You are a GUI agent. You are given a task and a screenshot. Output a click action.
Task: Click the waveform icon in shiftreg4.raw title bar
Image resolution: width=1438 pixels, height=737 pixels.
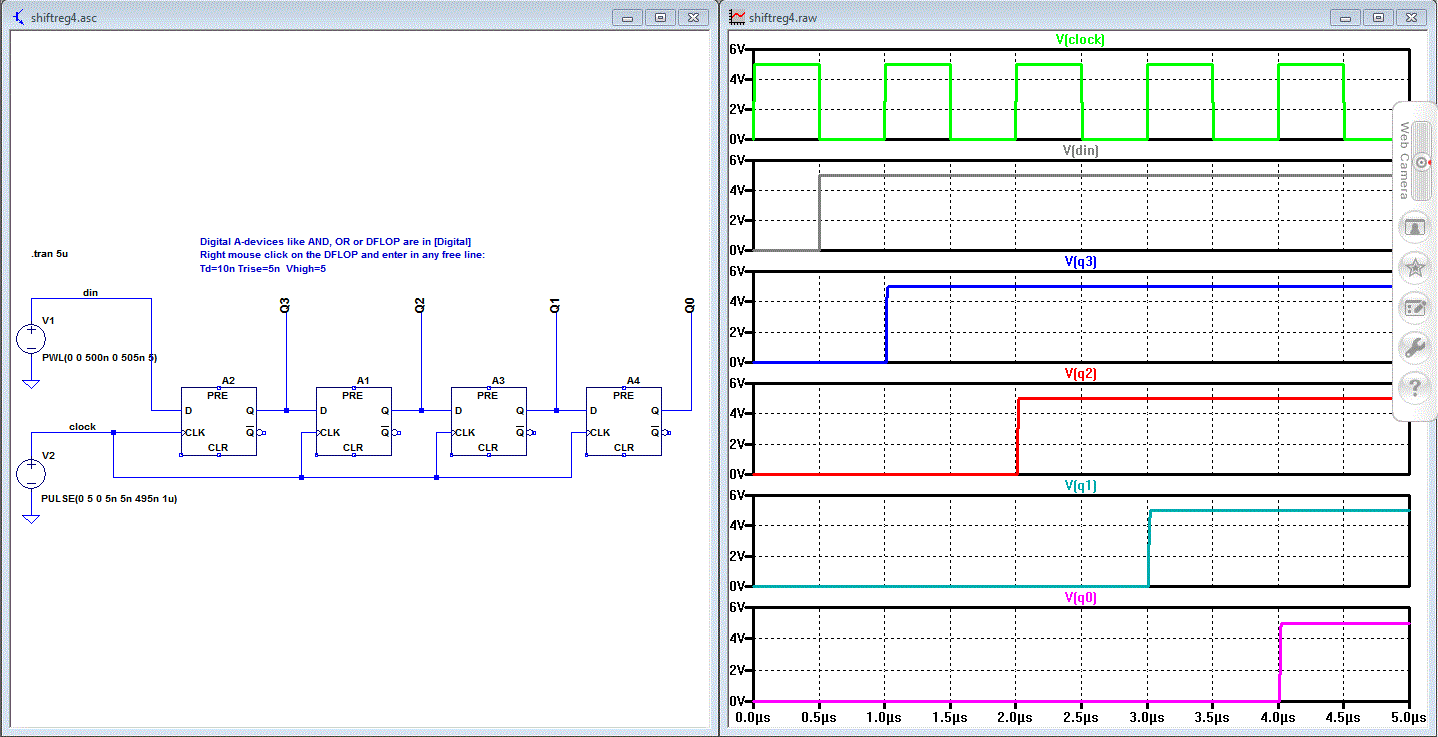pyautogui.click(x=737, y=17)
